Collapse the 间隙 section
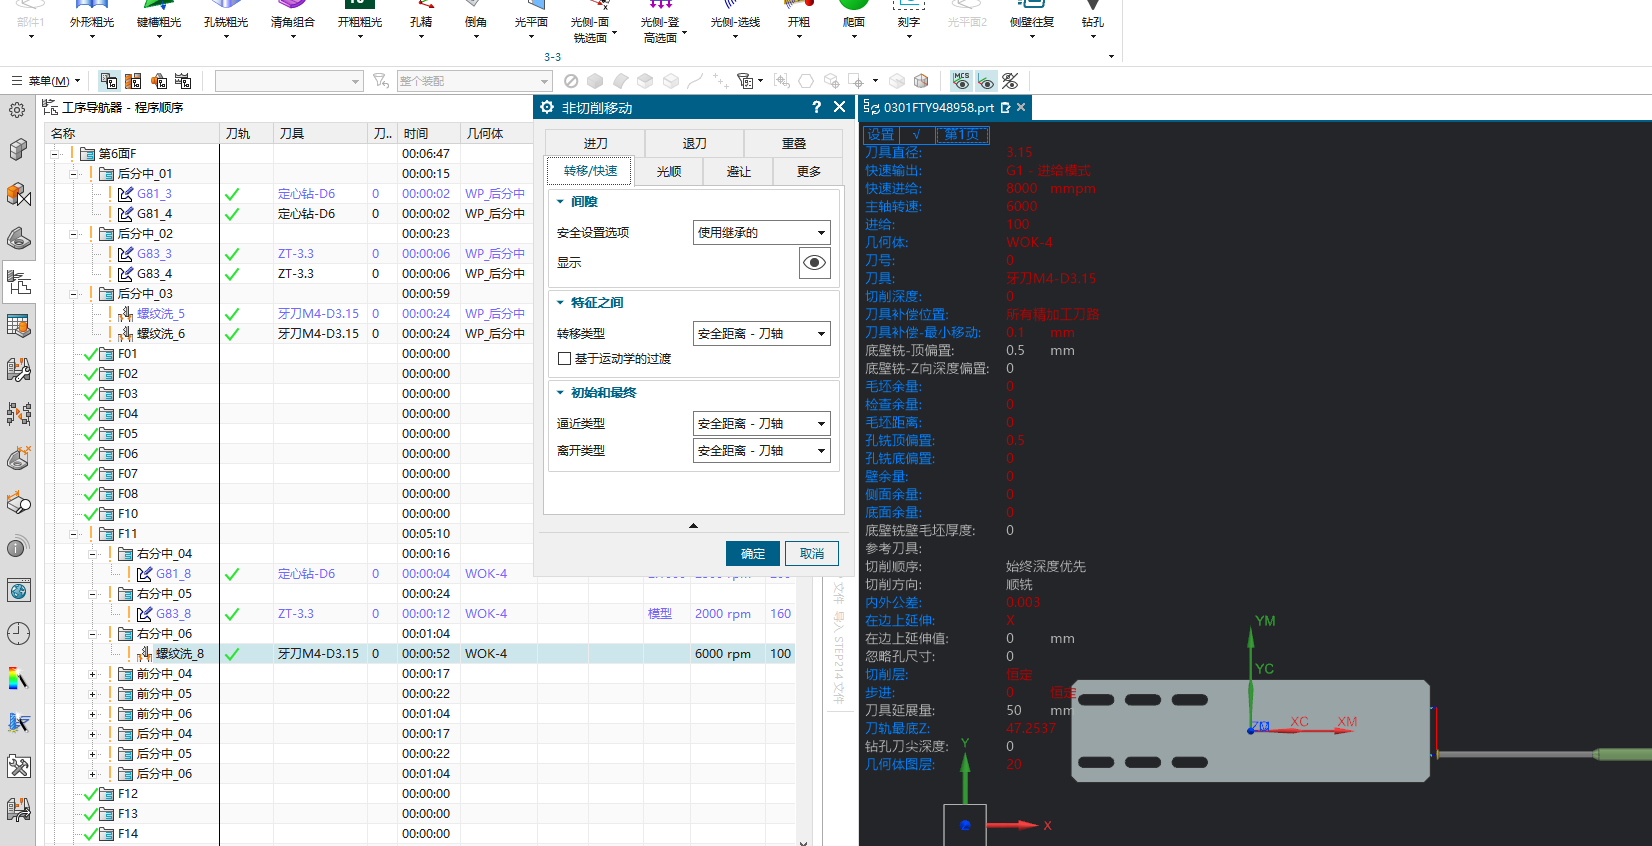Screen dimensions: 1652x846 (561, 202)
